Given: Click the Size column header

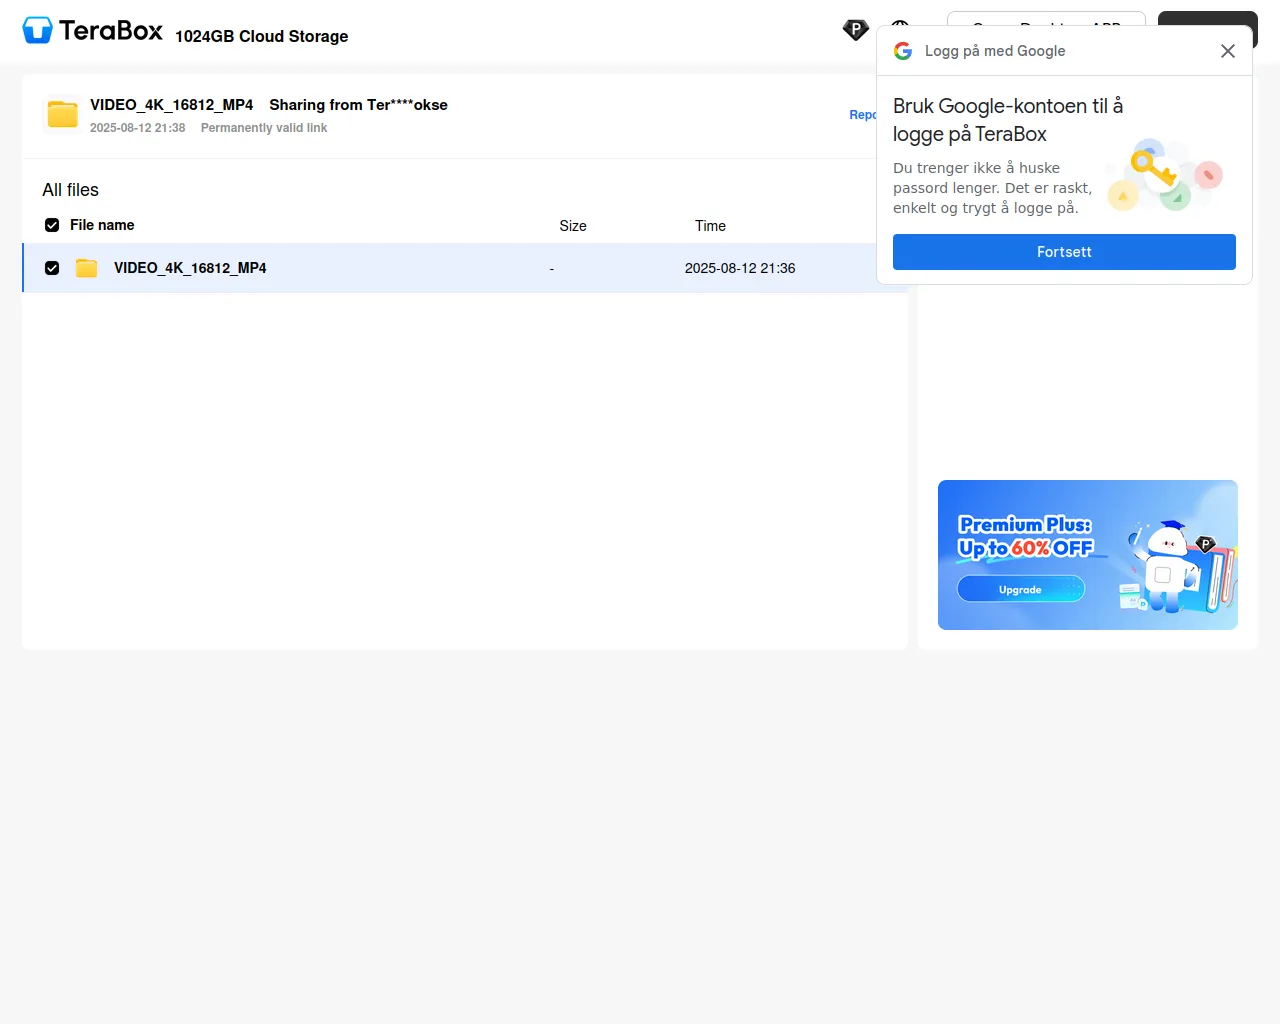Looking at the screenshot, I should (x=573, y=226).
